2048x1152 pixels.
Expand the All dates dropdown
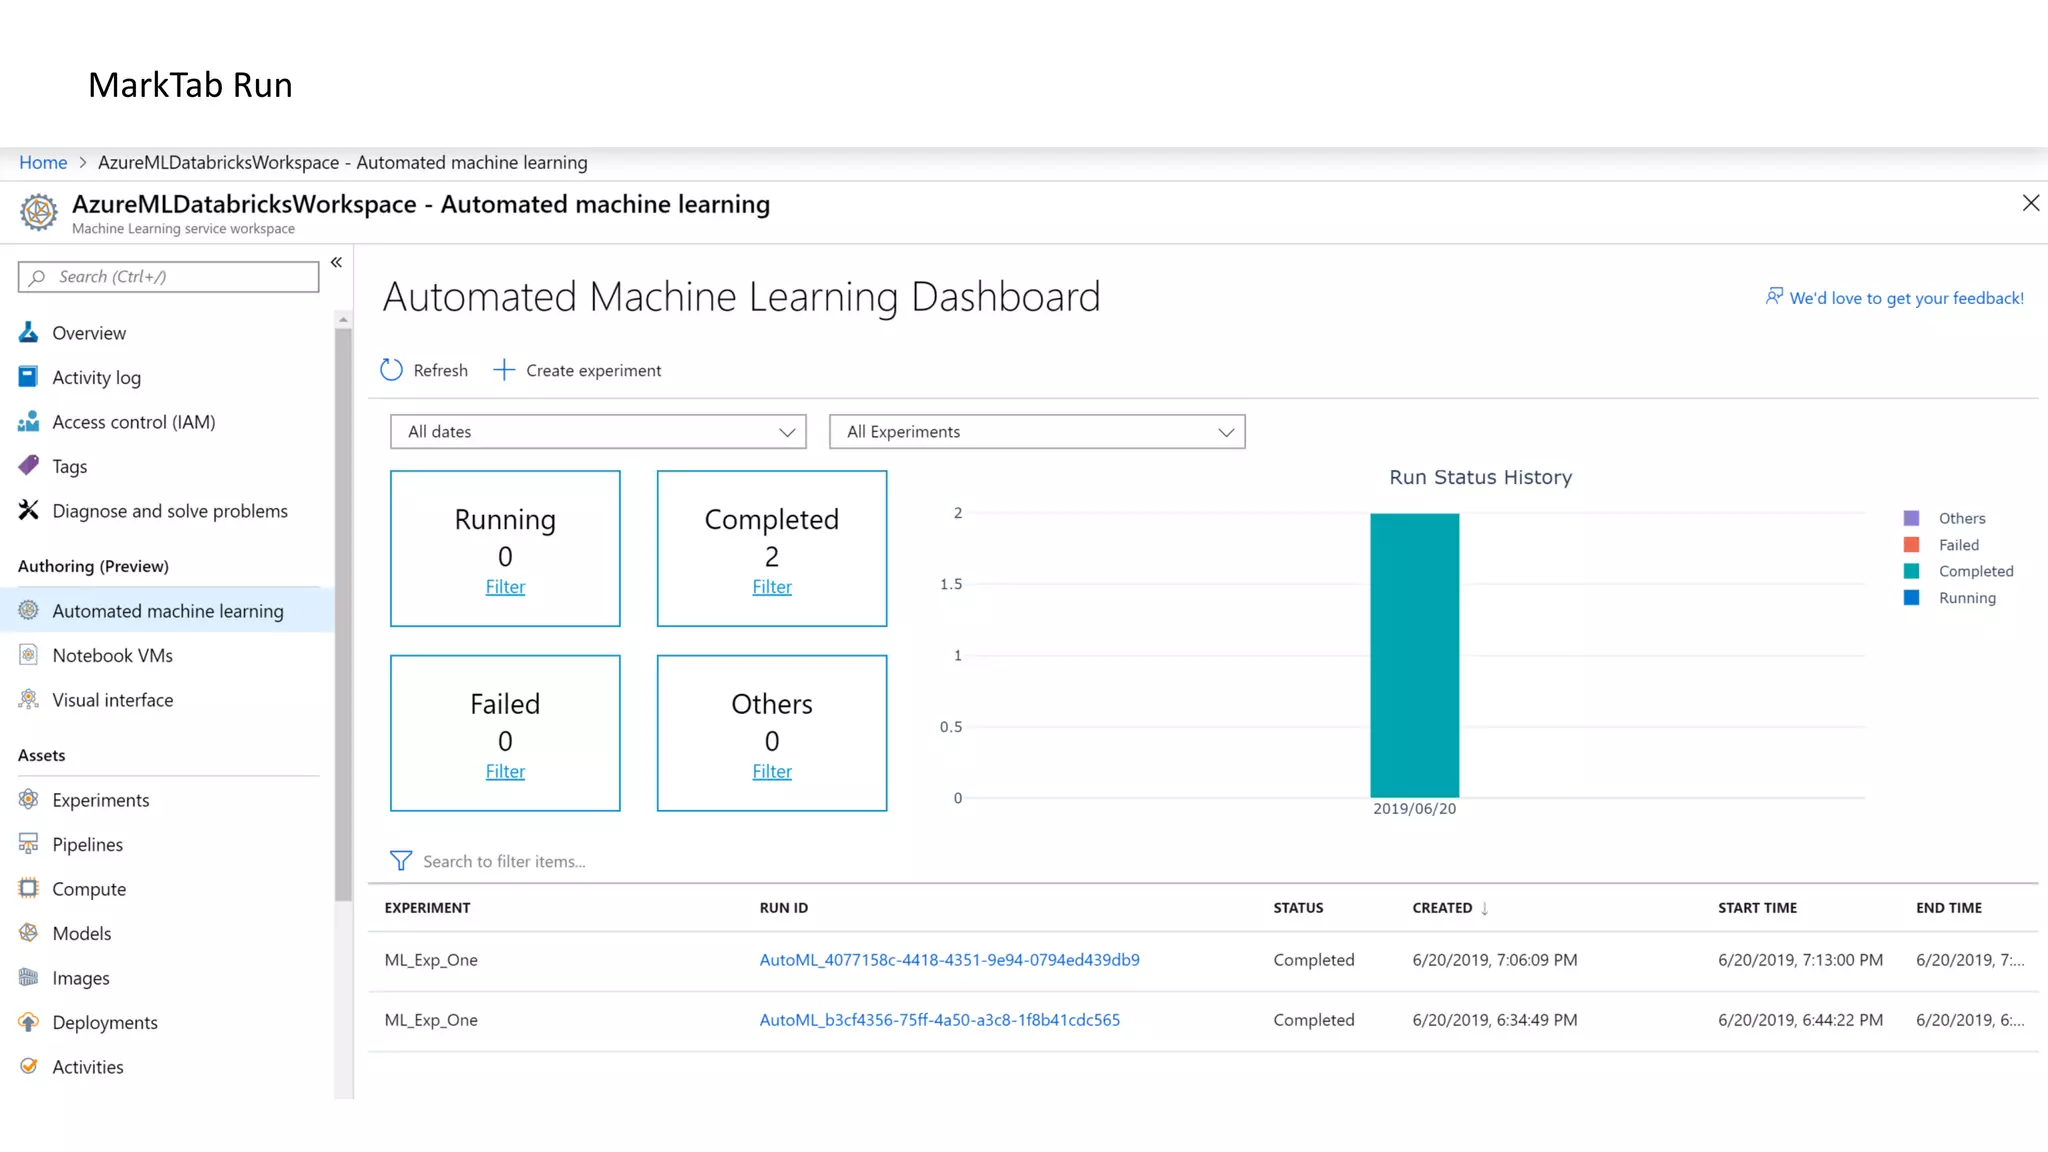coord(597,432)
